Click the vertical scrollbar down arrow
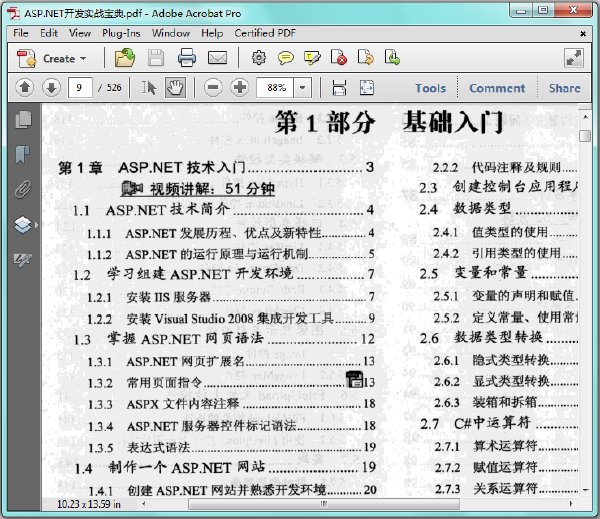Image resolution: width=600 pixels, height=519 pixels. tap(585, 490)
